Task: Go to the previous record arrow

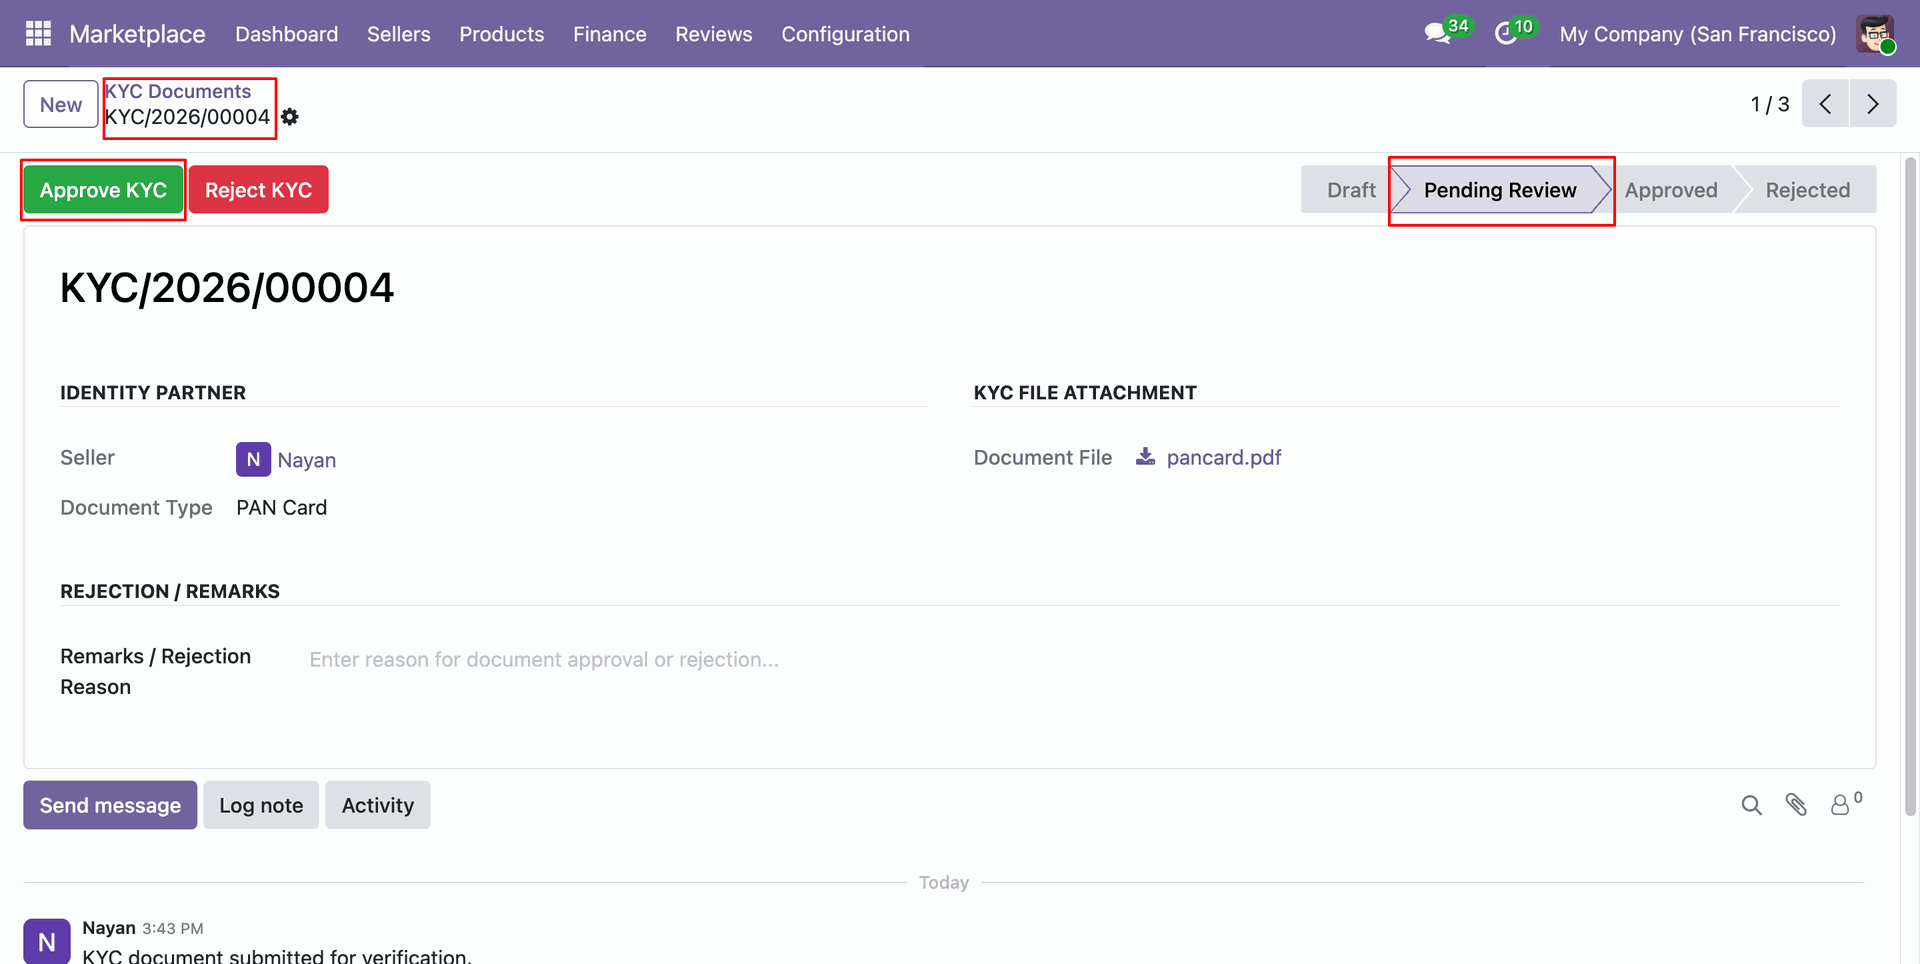Action: point(1825,104)
